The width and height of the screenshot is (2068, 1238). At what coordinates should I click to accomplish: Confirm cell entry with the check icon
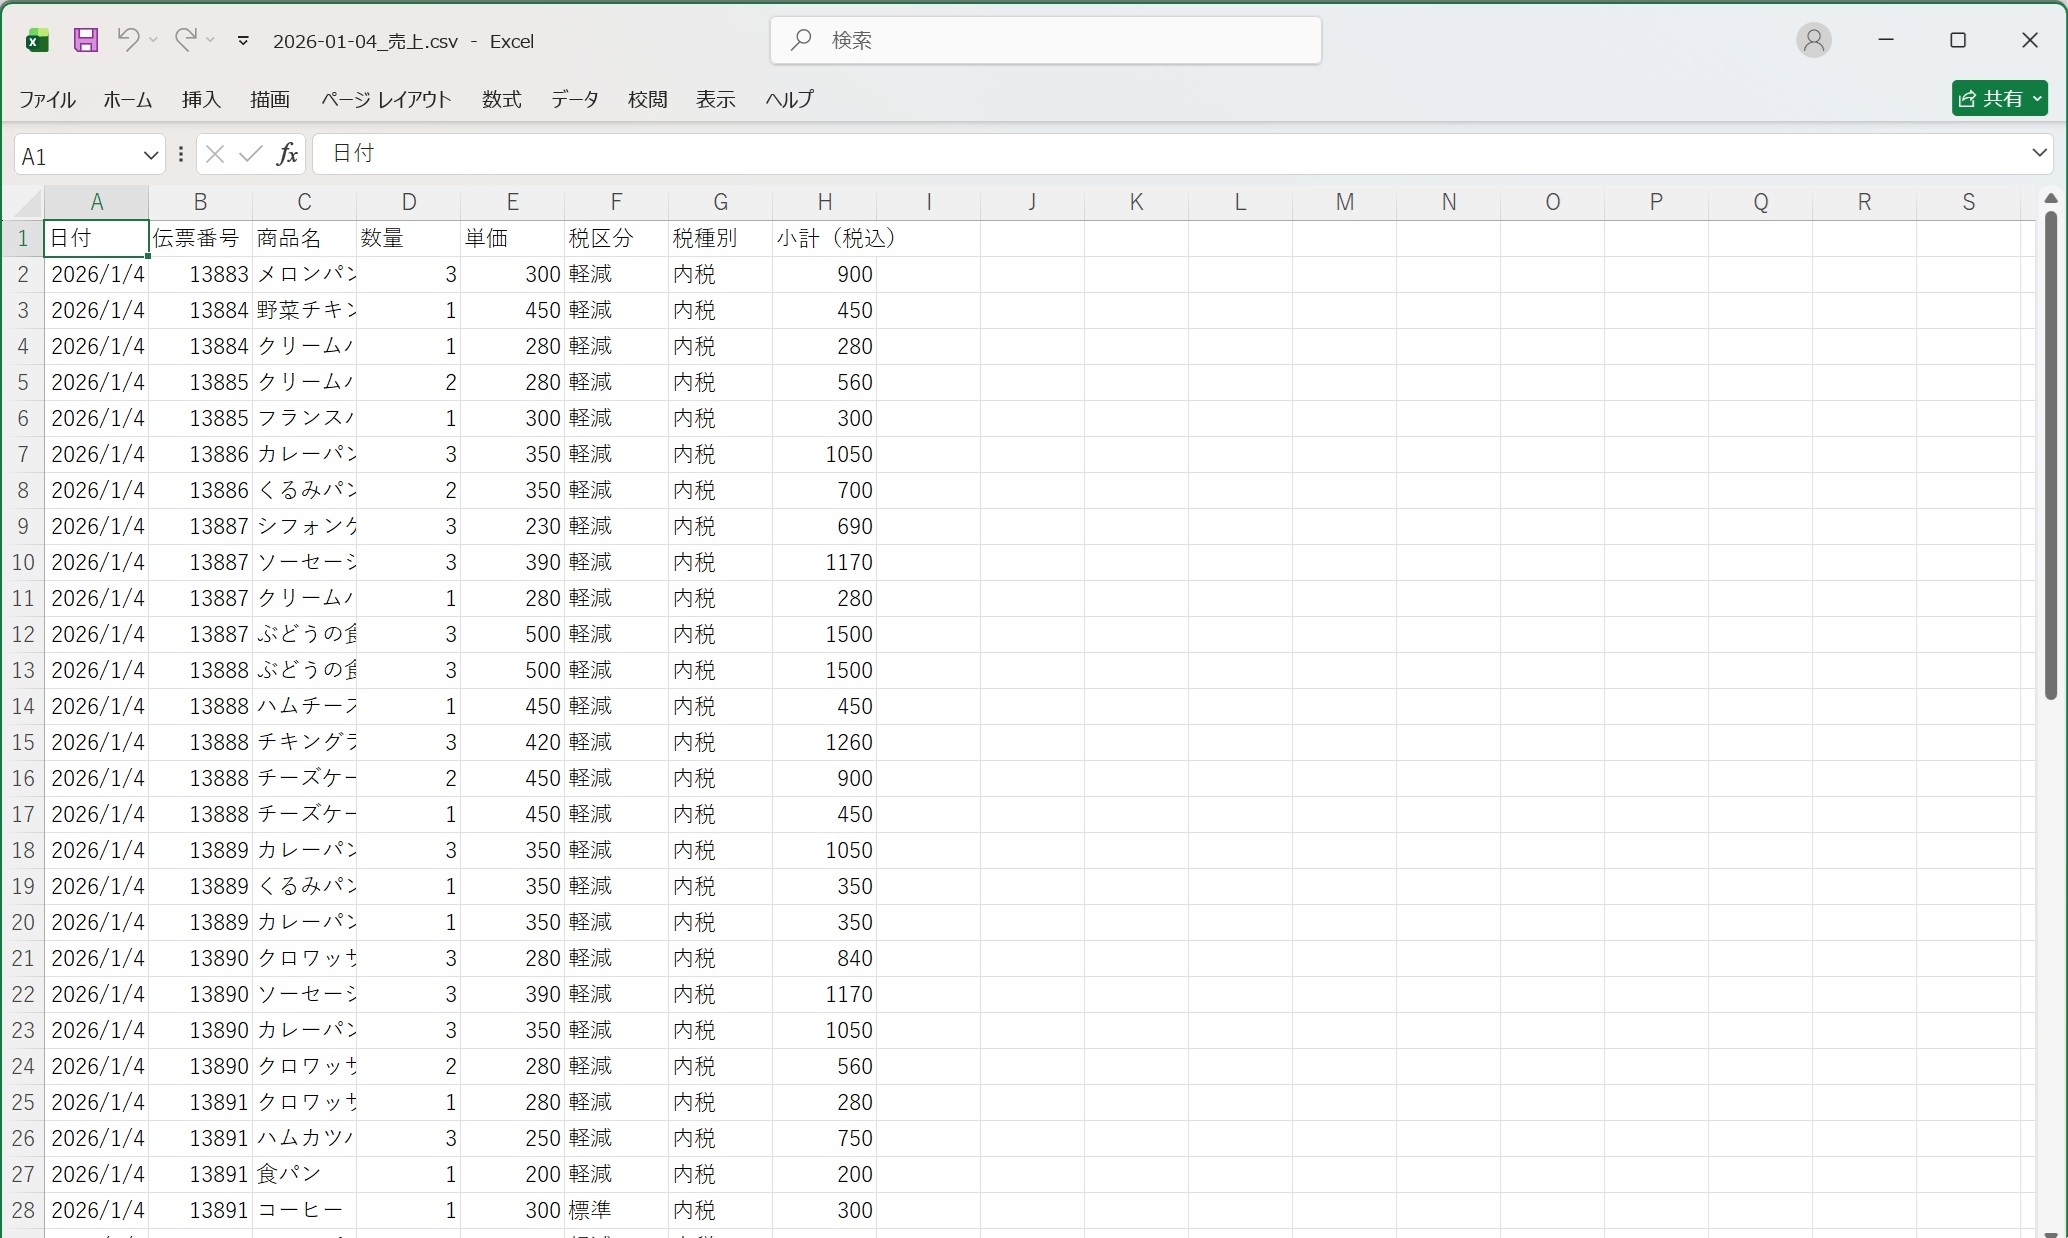coord(249,153)
